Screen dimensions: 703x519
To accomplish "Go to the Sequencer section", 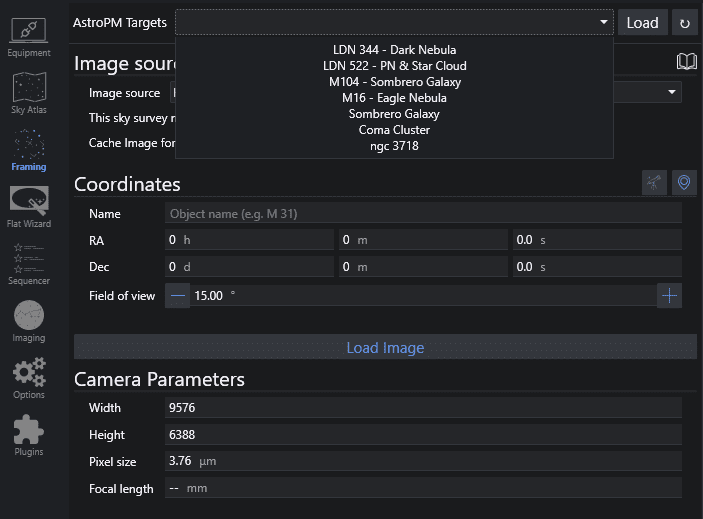I will pos(28,264).
